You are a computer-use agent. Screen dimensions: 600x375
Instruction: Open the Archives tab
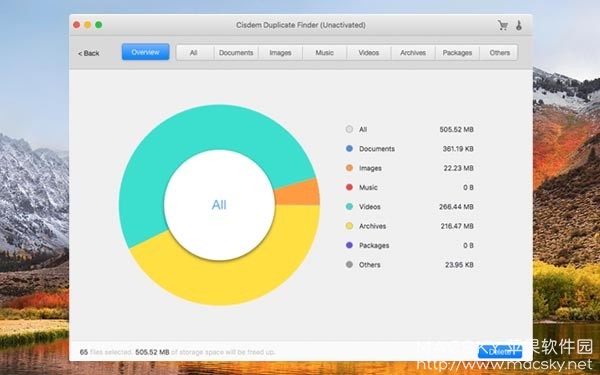[413, 52]
